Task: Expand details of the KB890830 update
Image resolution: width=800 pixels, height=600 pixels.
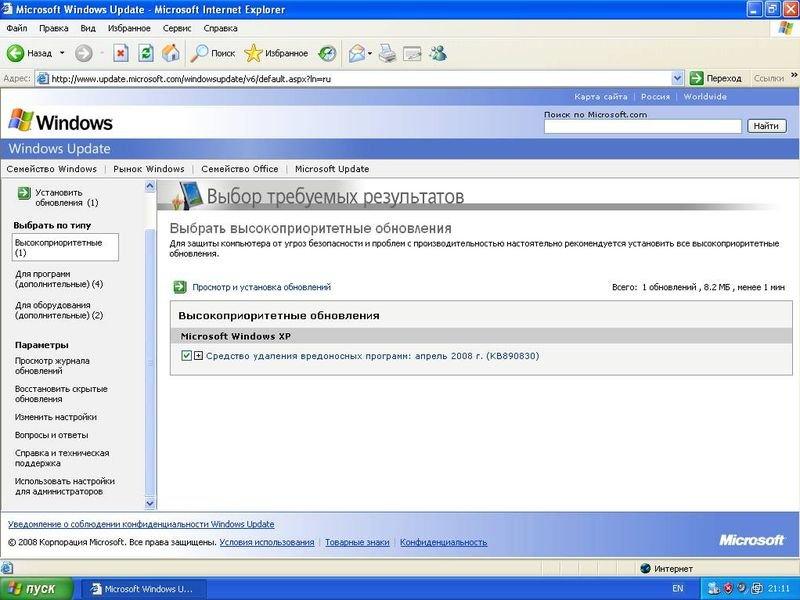Action: 198,356
